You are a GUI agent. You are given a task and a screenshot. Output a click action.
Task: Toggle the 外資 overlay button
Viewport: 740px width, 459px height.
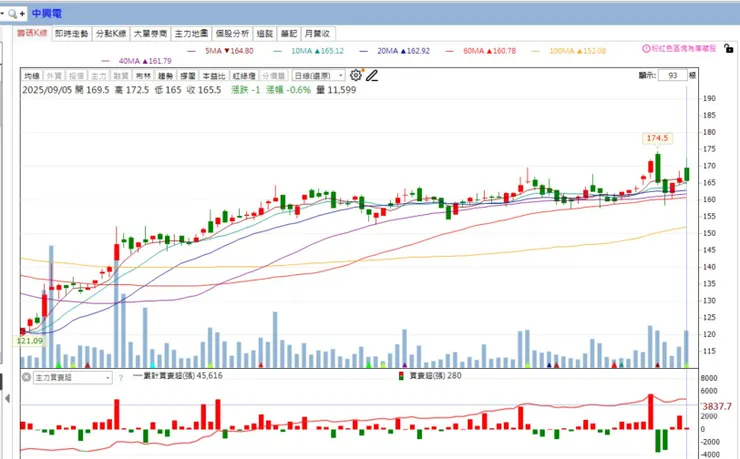pos(54,75)
